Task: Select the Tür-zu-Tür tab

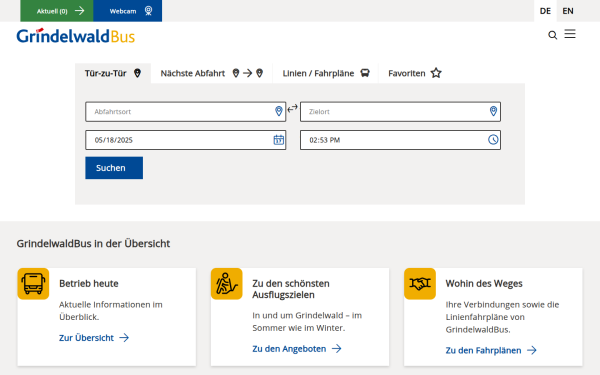Action: 113,73
